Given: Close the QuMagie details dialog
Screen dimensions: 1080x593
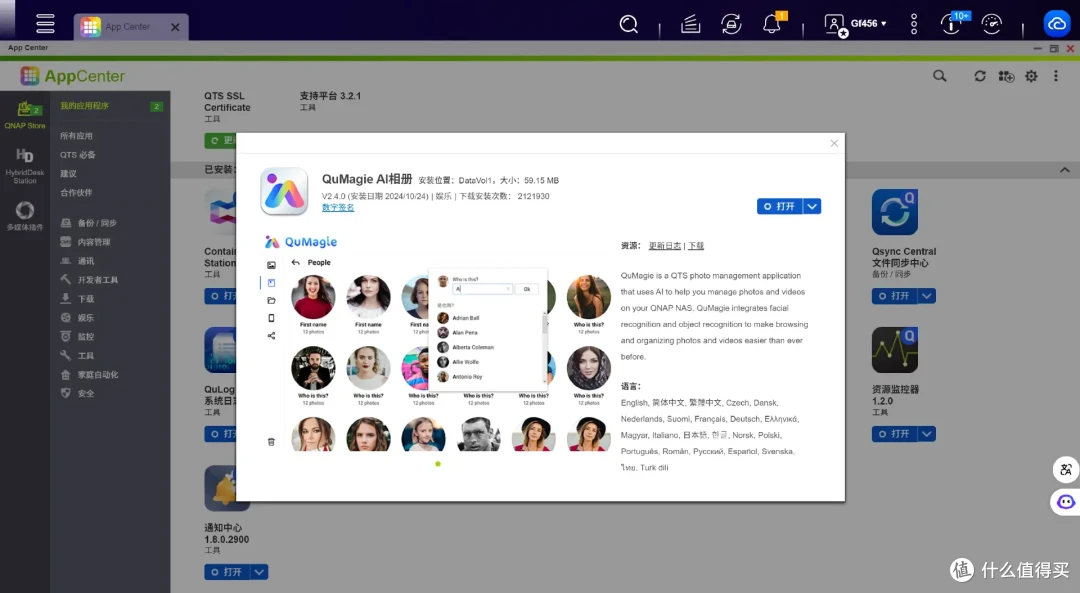Looking at the screenshot, I should coord(834,143).
